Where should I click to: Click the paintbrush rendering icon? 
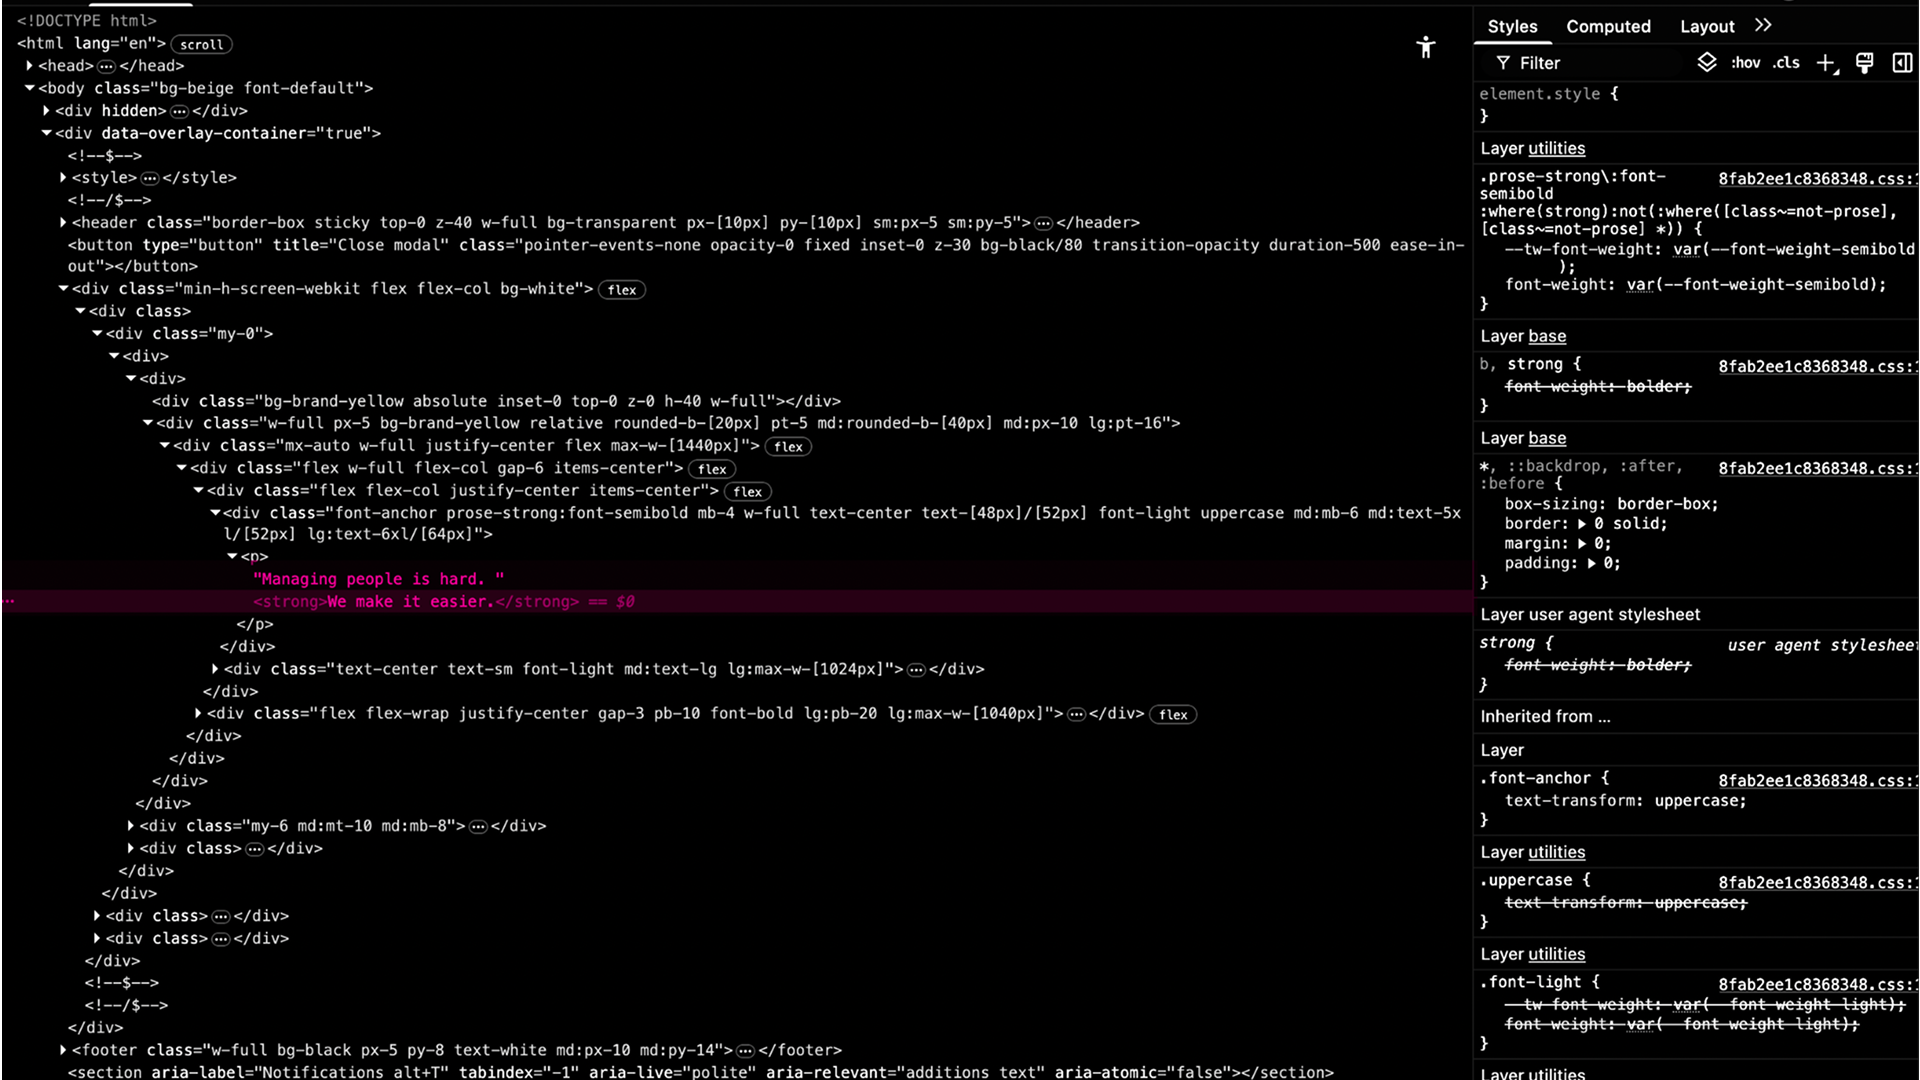[x=1864, y=62]
